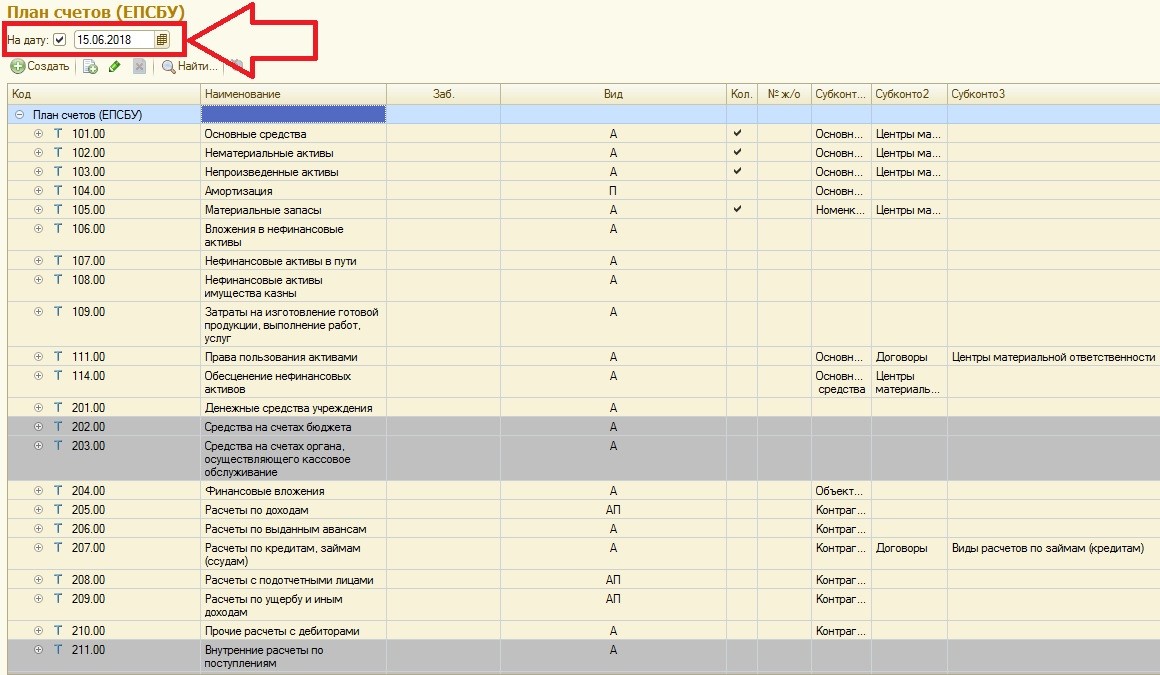The height and width of the screenshot is (675, 1160).
Task: Click the T icon of account 201.00
Action: coord(58,408)
